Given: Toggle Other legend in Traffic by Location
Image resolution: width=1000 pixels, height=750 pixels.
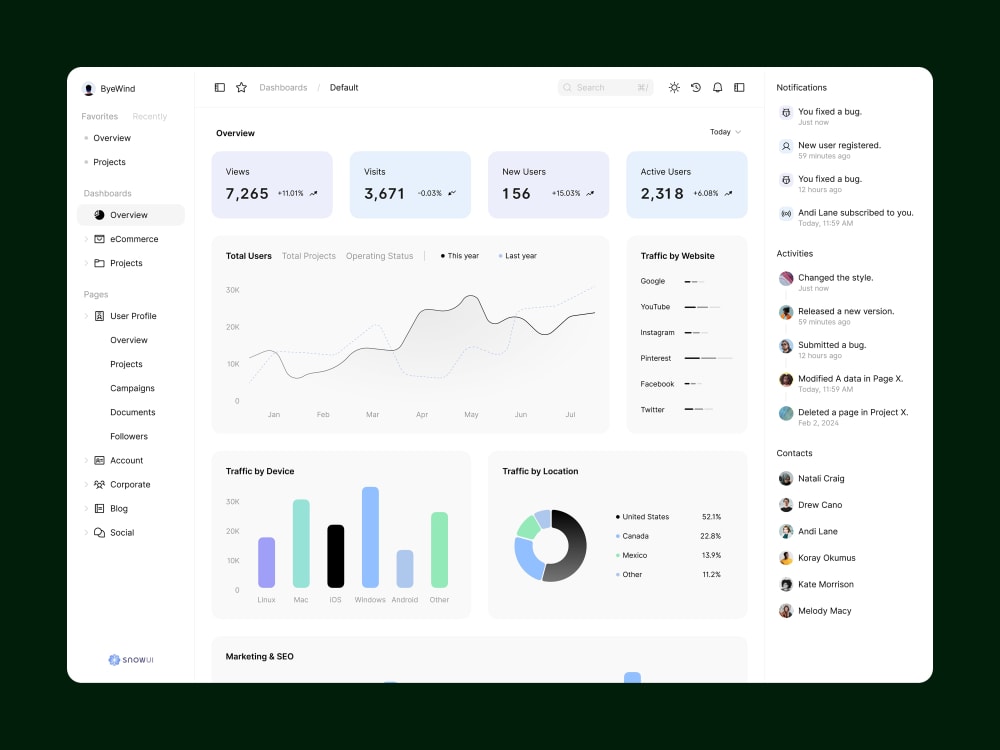Looking at the screenshot, I should (629, 574).
